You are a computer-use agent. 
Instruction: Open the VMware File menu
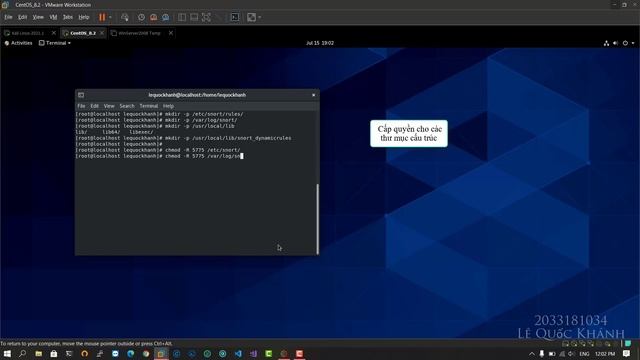click(x=8, y=17)
